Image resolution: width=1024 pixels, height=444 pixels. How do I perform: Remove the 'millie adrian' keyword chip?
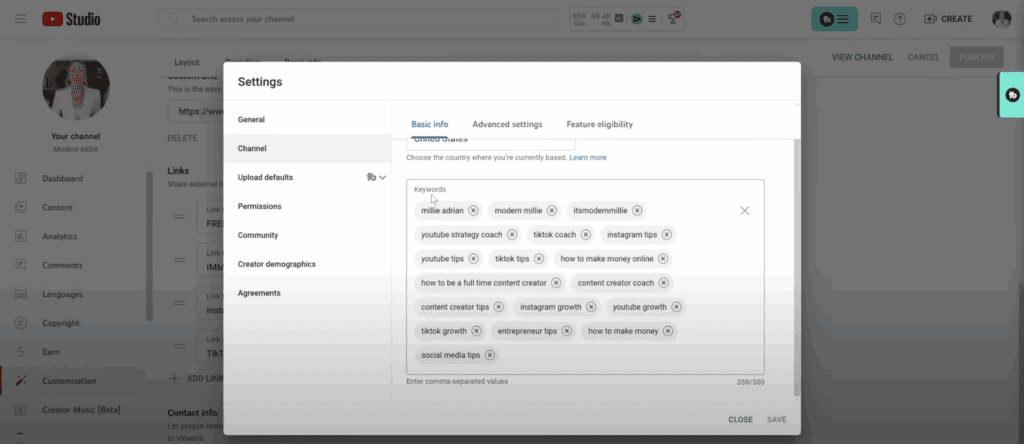[x=473, y=211]
